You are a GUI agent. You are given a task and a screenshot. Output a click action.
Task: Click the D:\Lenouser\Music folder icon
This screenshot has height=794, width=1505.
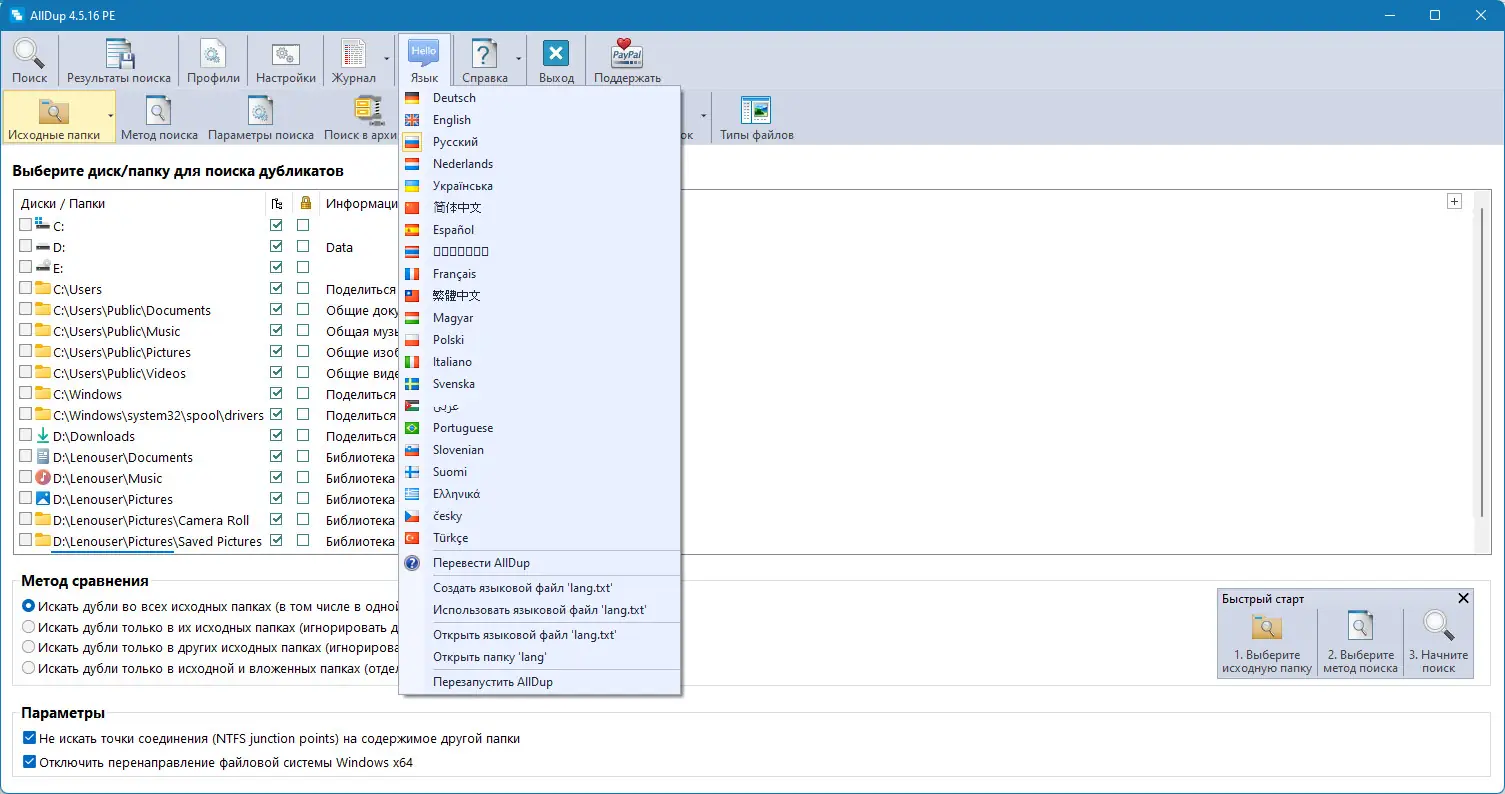pos(43,478)
